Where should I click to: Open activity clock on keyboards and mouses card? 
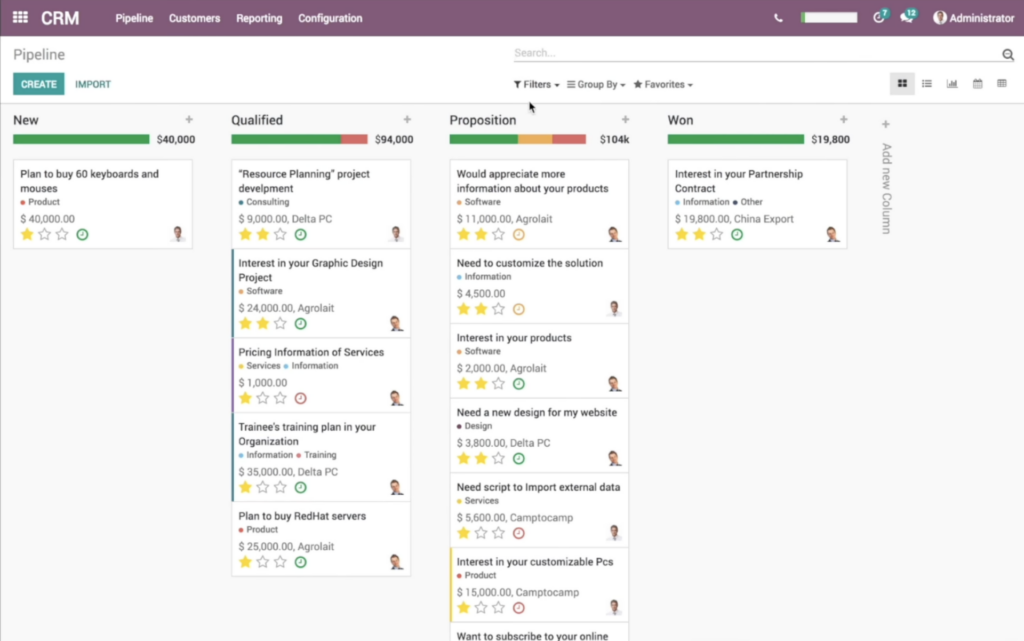(82, 234)
